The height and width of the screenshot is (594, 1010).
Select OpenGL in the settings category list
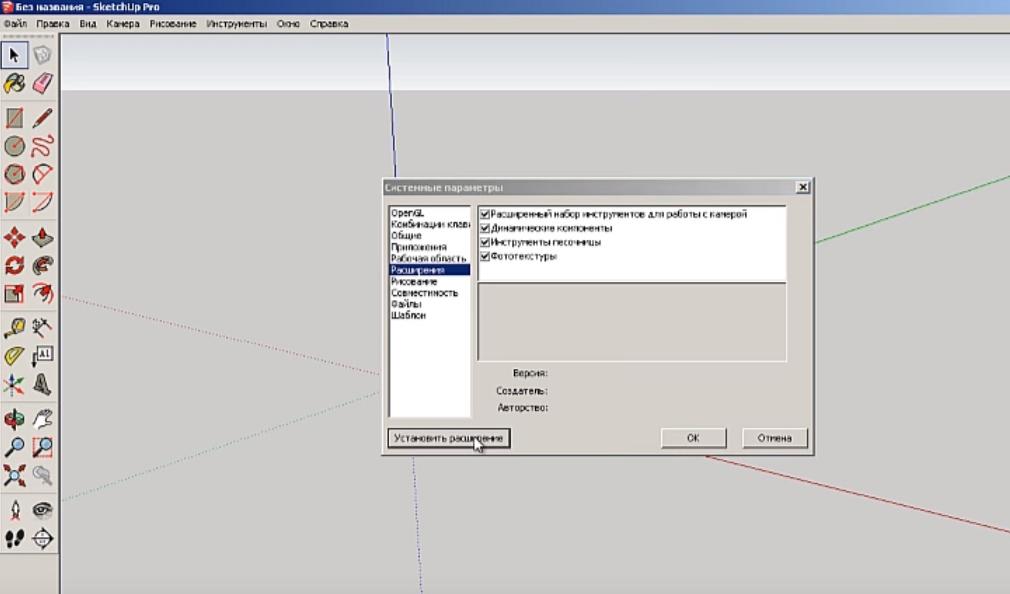tap(407, 213)
